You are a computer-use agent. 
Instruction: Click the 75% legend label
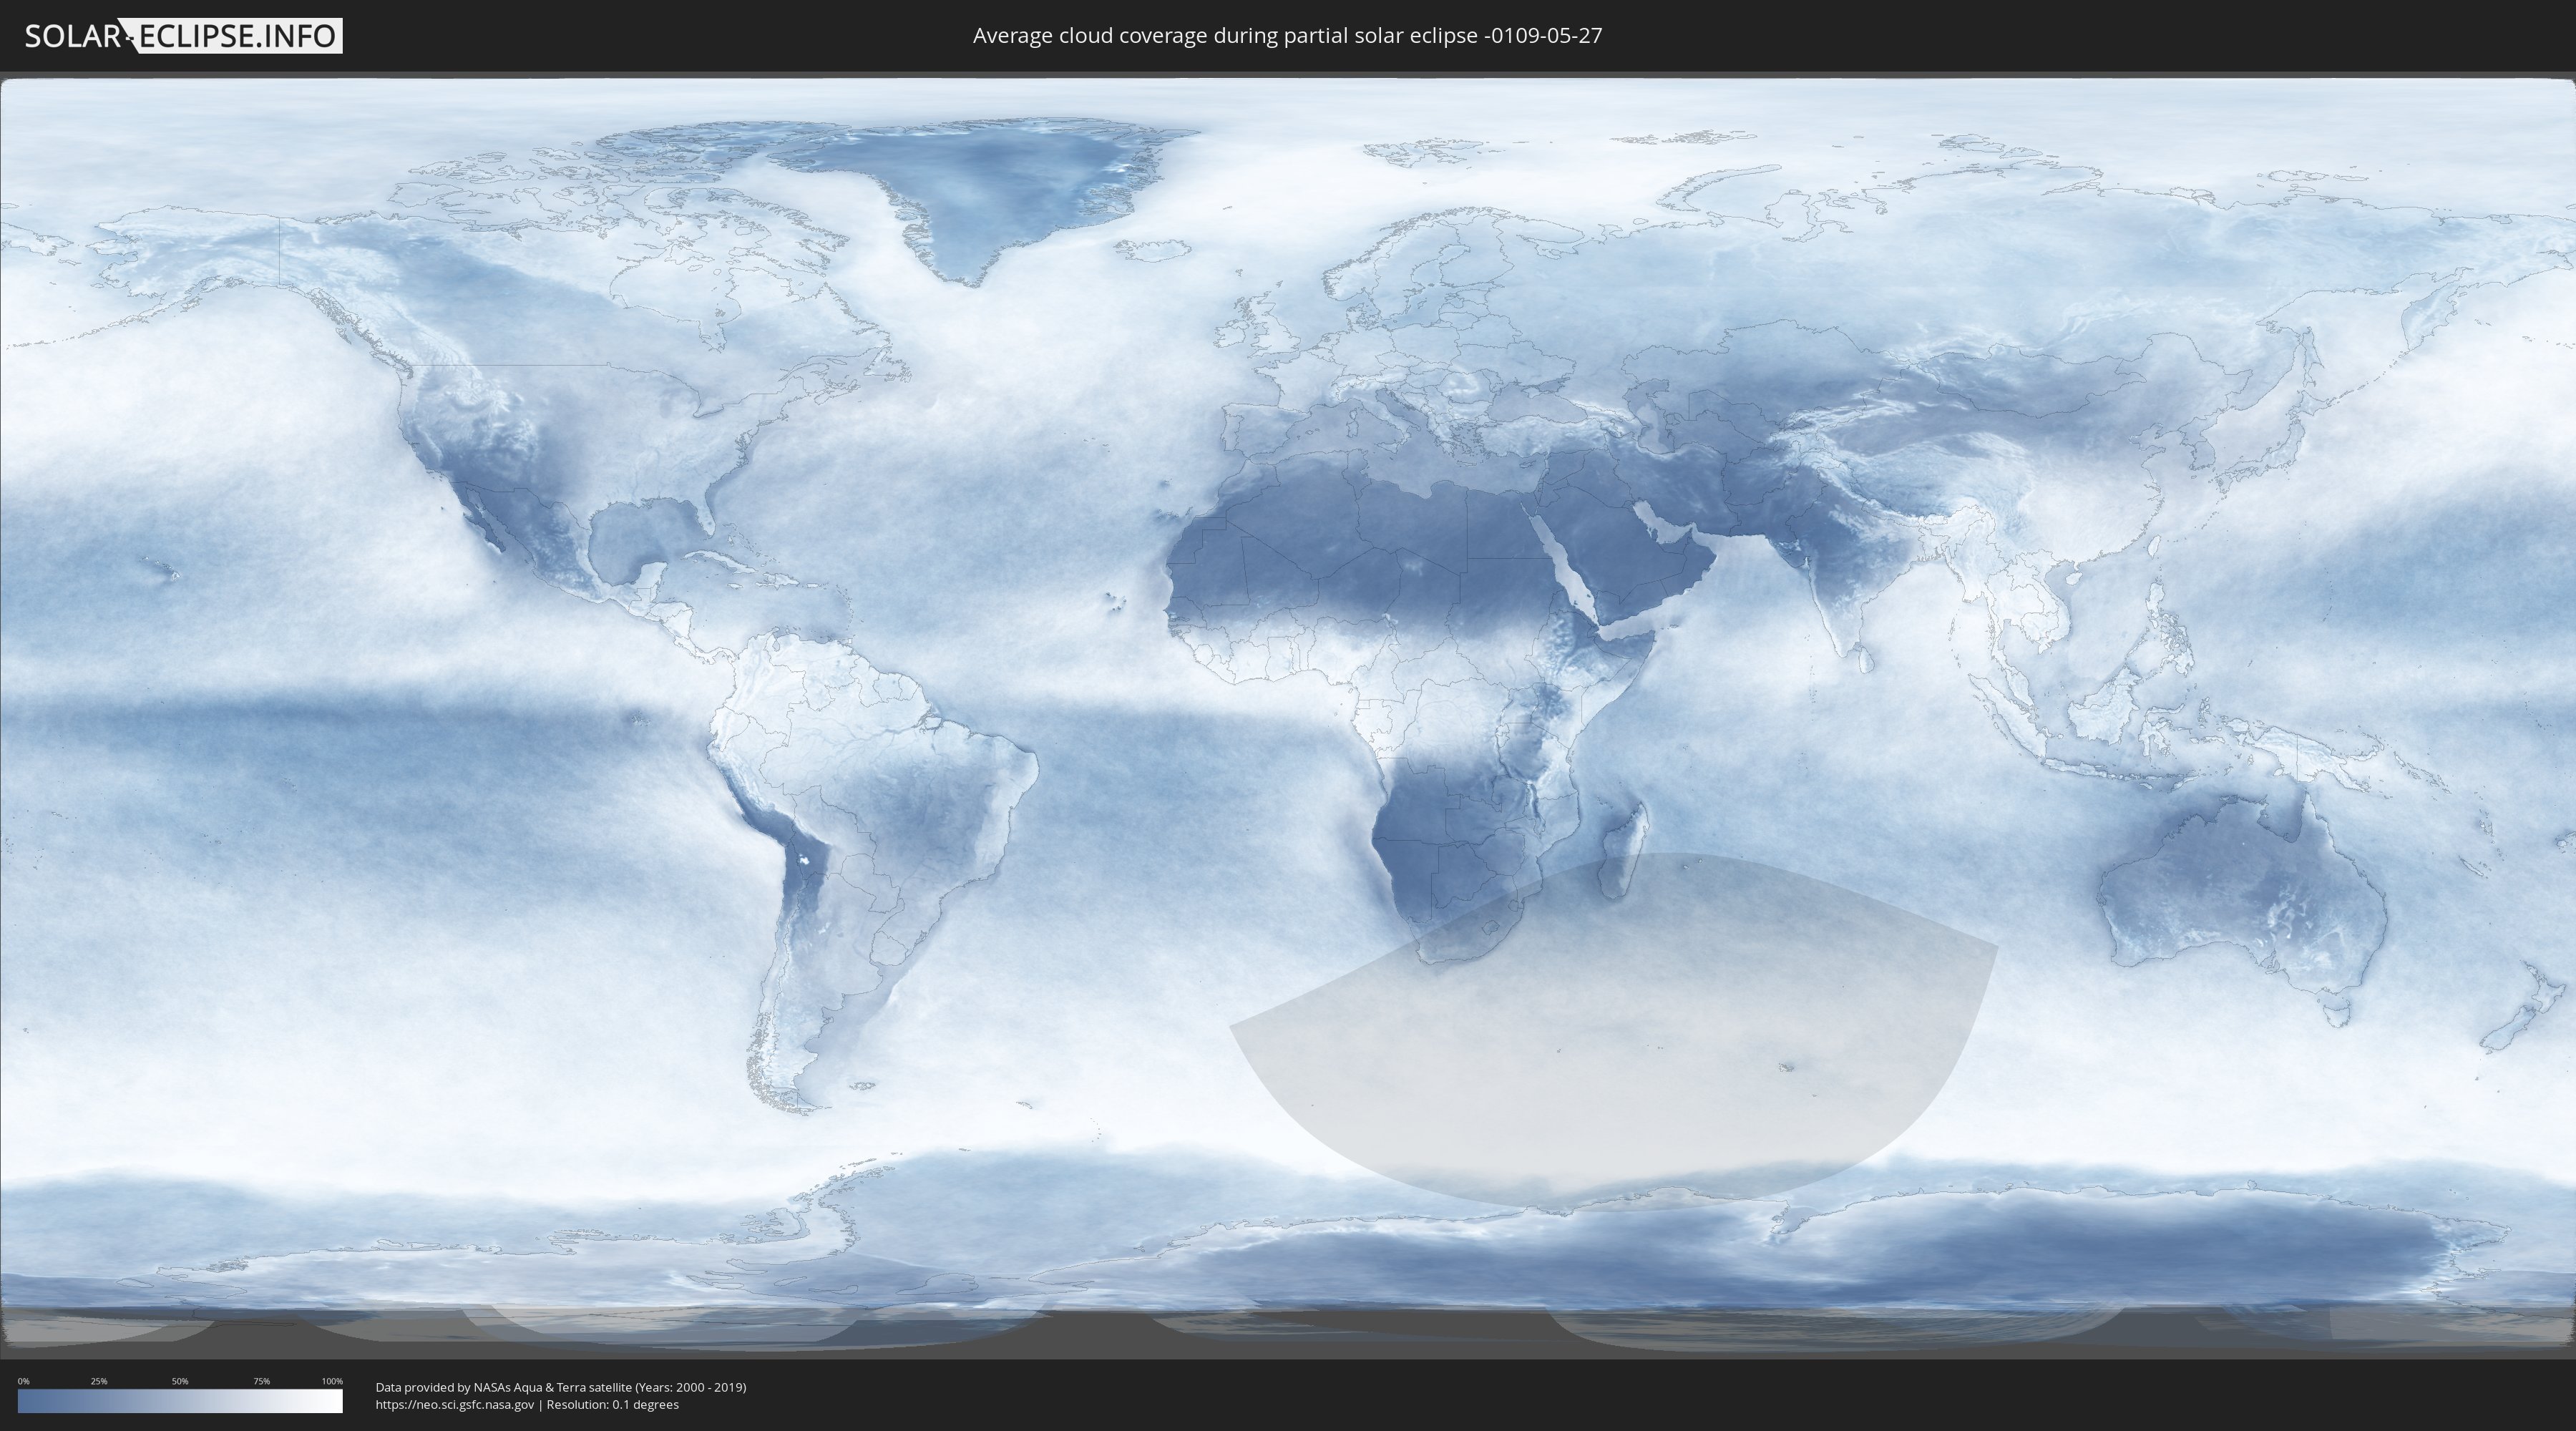tap(261, 1381)
